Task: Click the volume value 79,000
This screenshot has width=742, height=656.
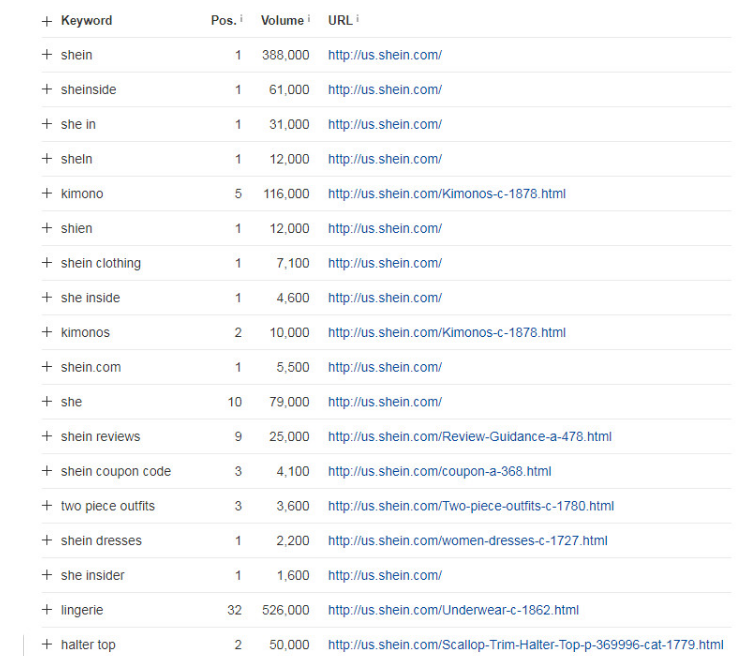Action: pos(289,402)
